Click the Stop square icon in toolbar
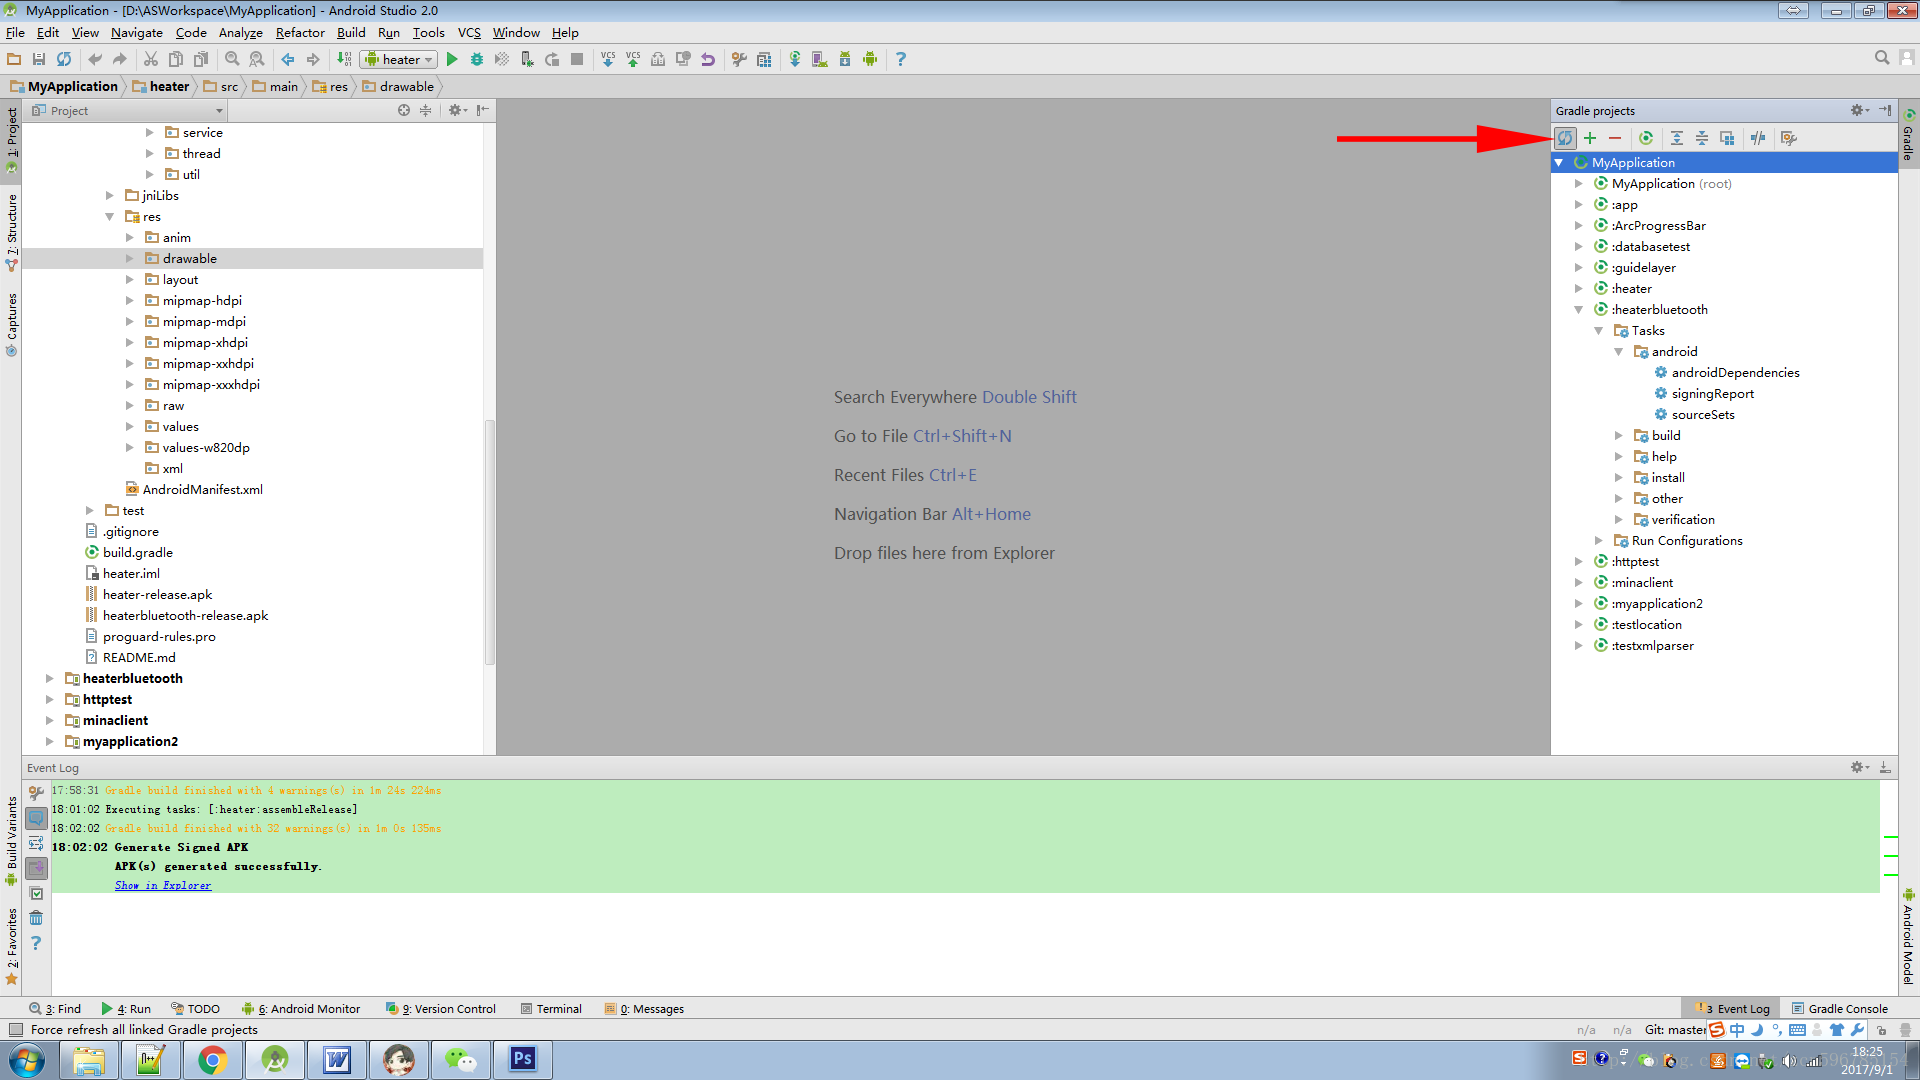This screenshot has height=1080, width=1920. pyautogui.click(x=577, y=59)
